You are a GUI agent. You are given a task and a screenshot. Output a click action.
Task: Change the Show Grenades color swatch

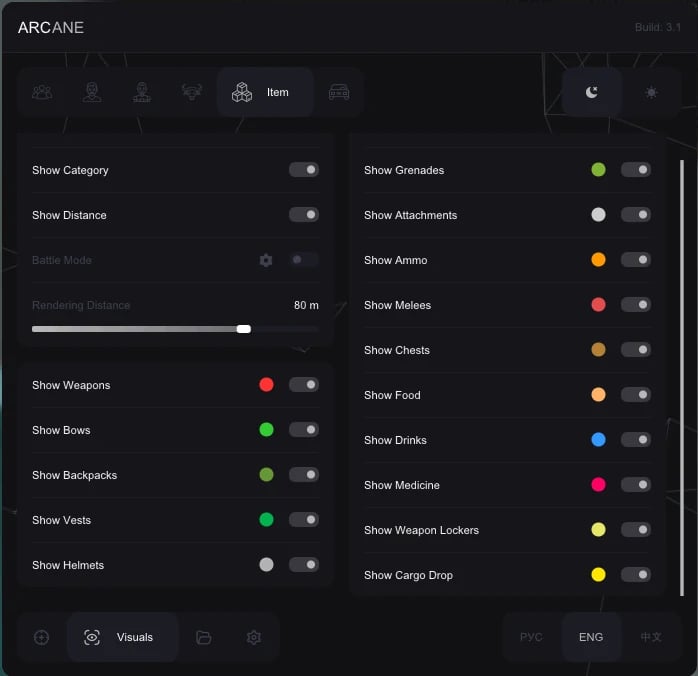pyautogui.click(x=598, y=170)
